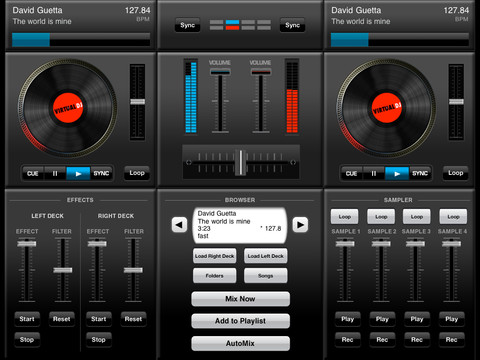Screen dimensions: 480x360
Task: Record Sample 3 with Rec
Action: tap(417, 340)
